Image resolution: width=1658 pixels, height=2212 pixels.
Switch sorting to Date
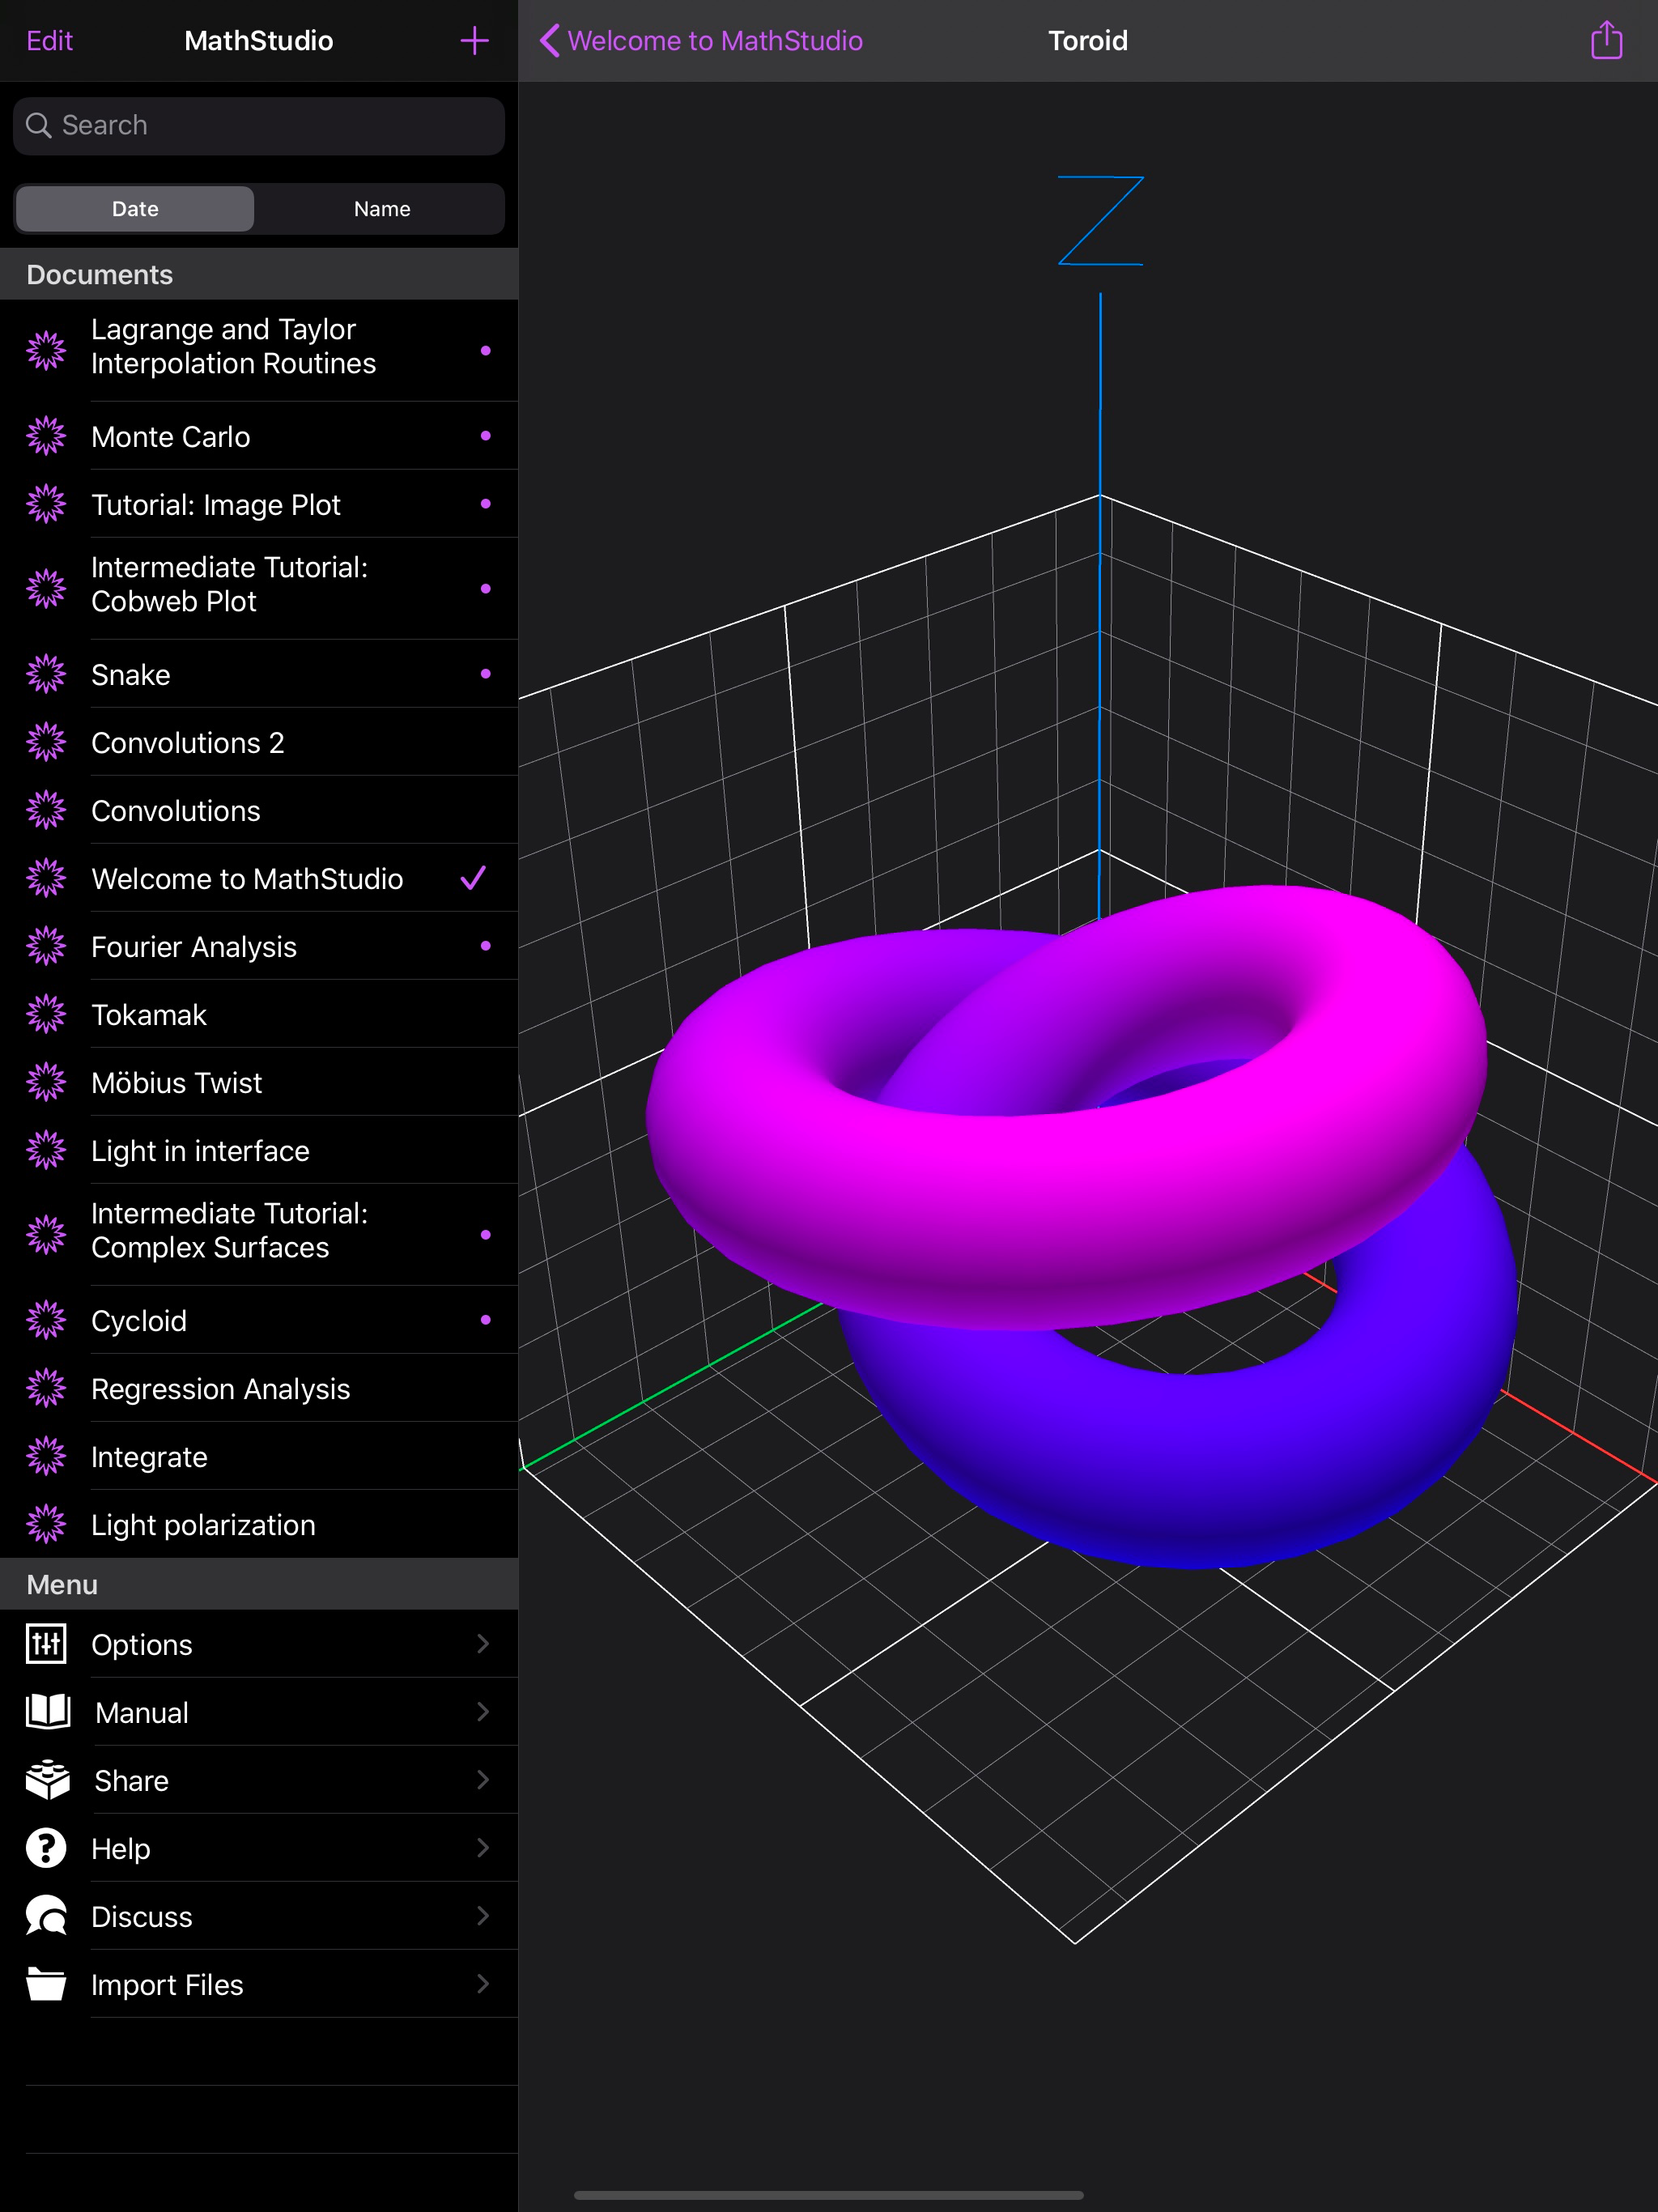135,209
